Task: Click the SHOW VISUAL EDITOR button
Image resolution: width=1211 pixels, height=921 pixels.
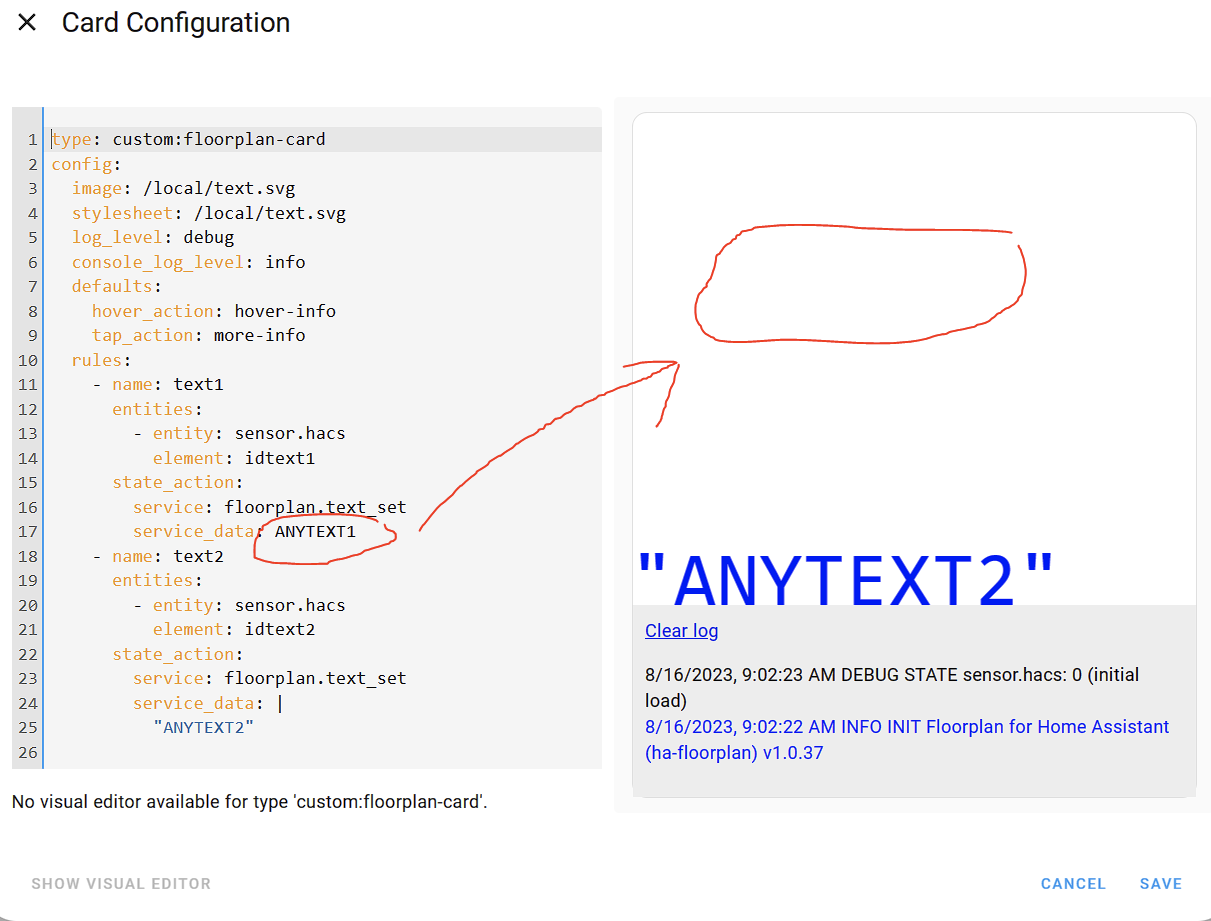Action: [x=120, y=883]
